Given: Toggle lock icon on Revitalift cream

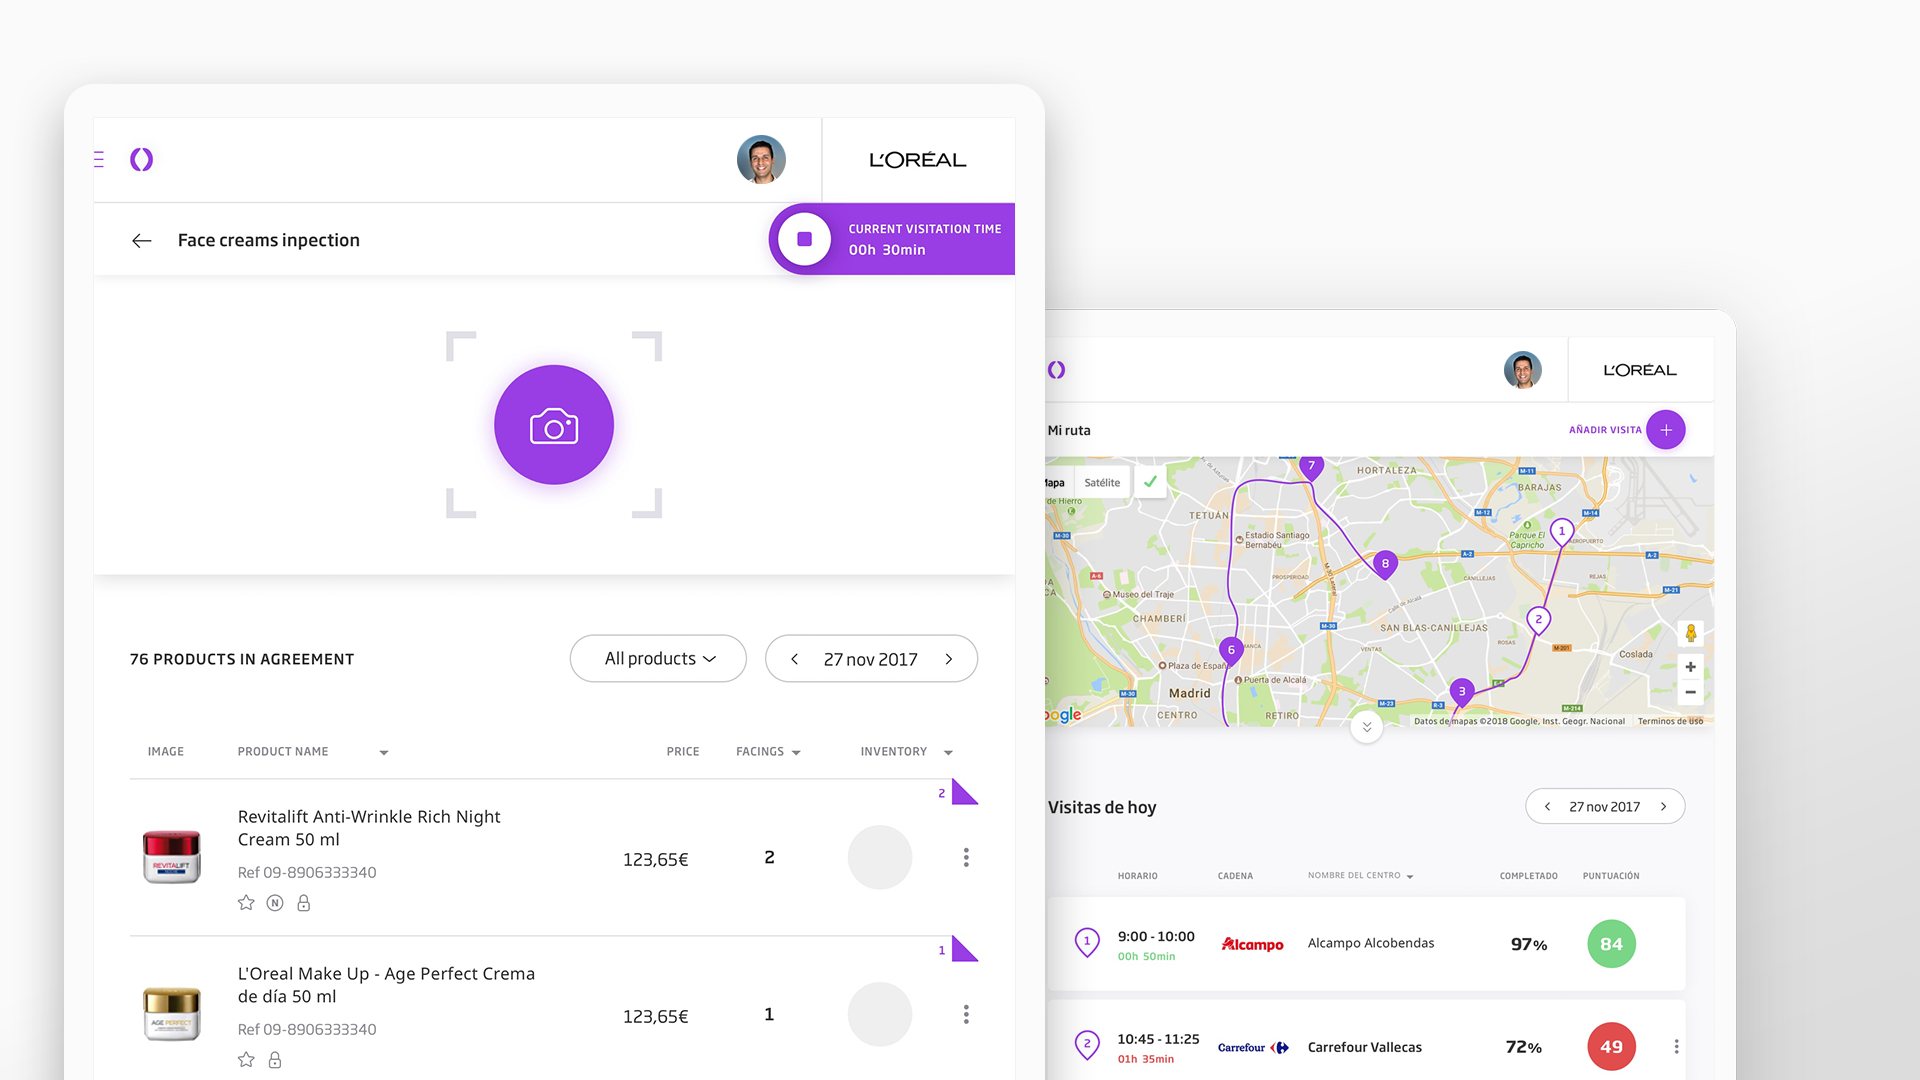Looking at the screenshot, I should point(304,903).
